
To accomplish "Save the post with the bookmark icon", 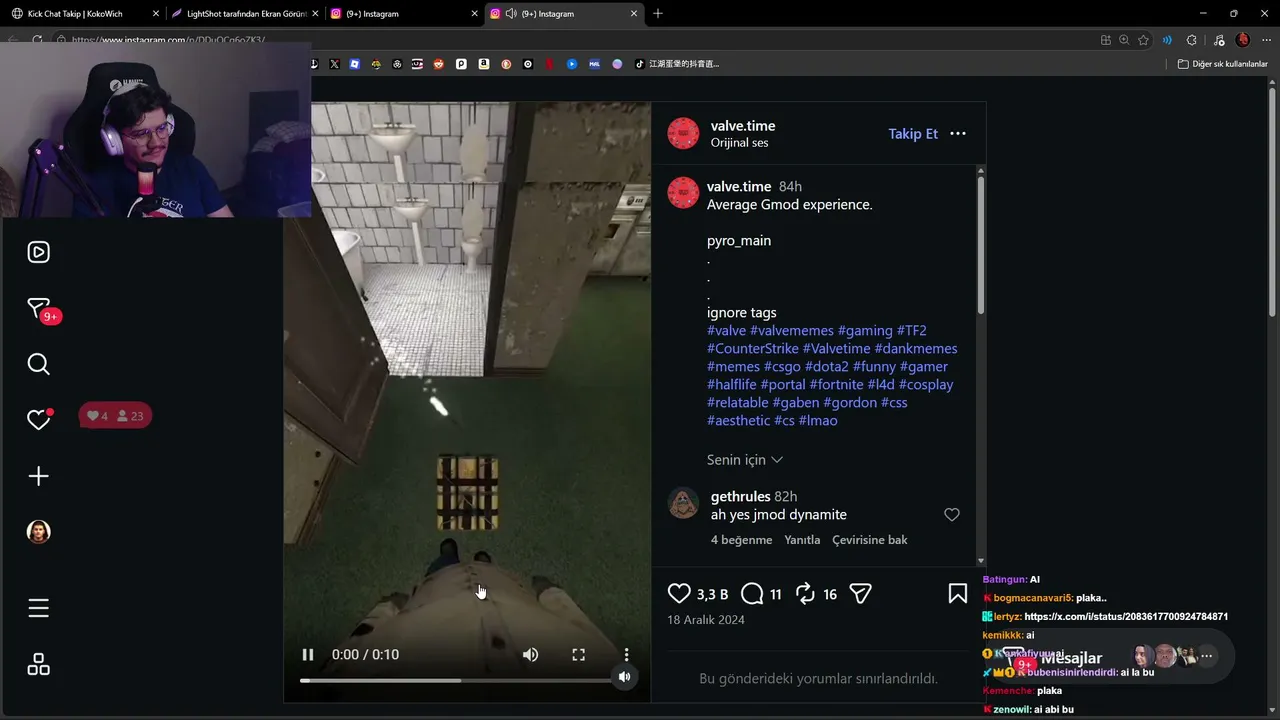I will coord(957,594).
